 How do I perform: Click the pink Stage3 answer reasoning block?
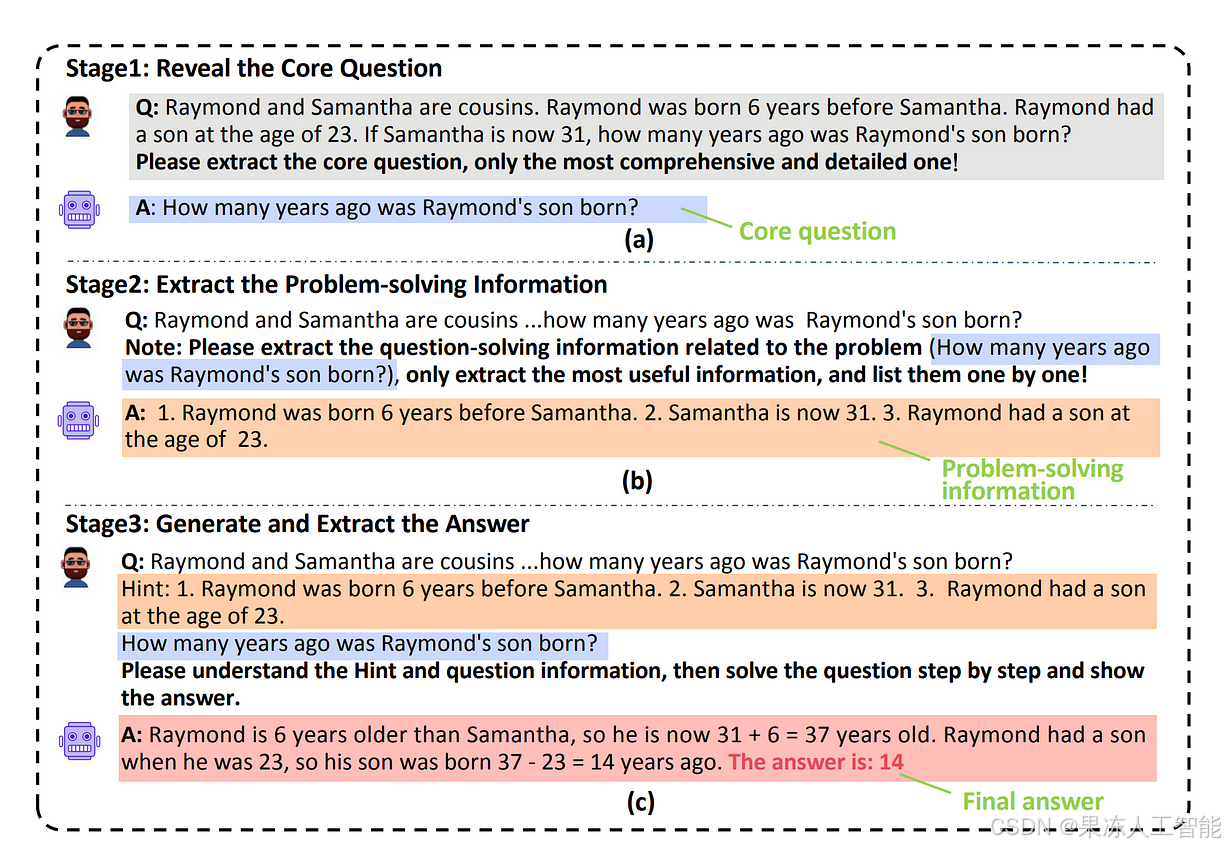click(x=637, y=748)
